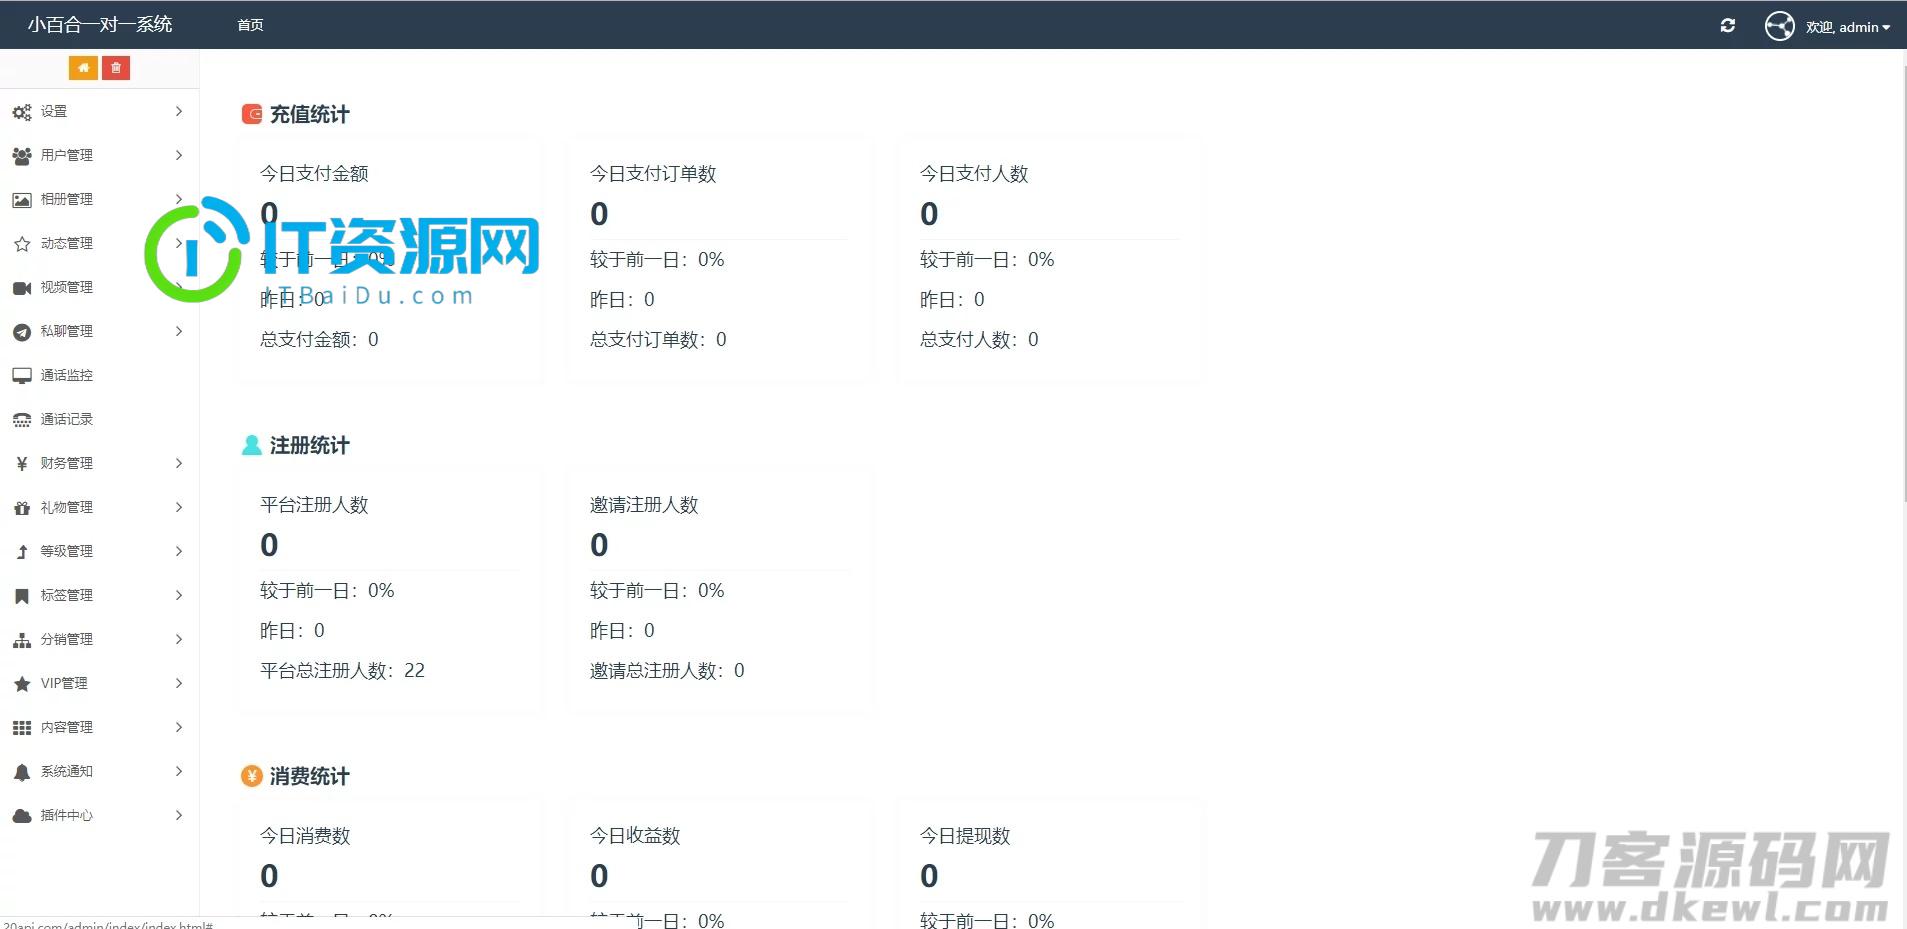This screenshot has width=1907, height=929.
Task: Click the users icon beside 用户管理
Action: (x=22, y=156)
